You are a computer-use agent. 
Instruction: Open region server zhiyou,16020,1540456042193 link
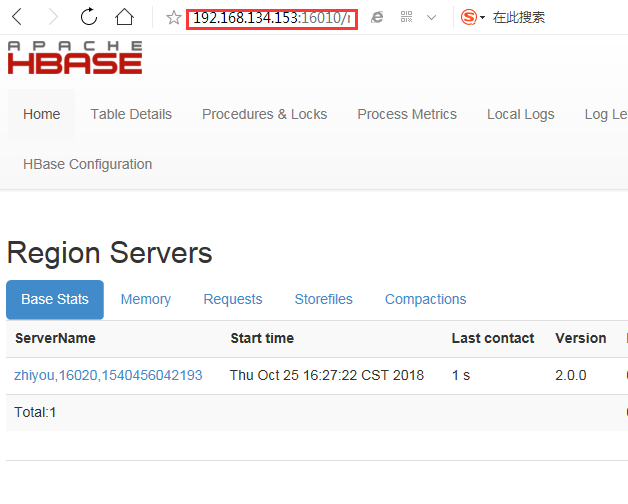(x=108, y=375)
